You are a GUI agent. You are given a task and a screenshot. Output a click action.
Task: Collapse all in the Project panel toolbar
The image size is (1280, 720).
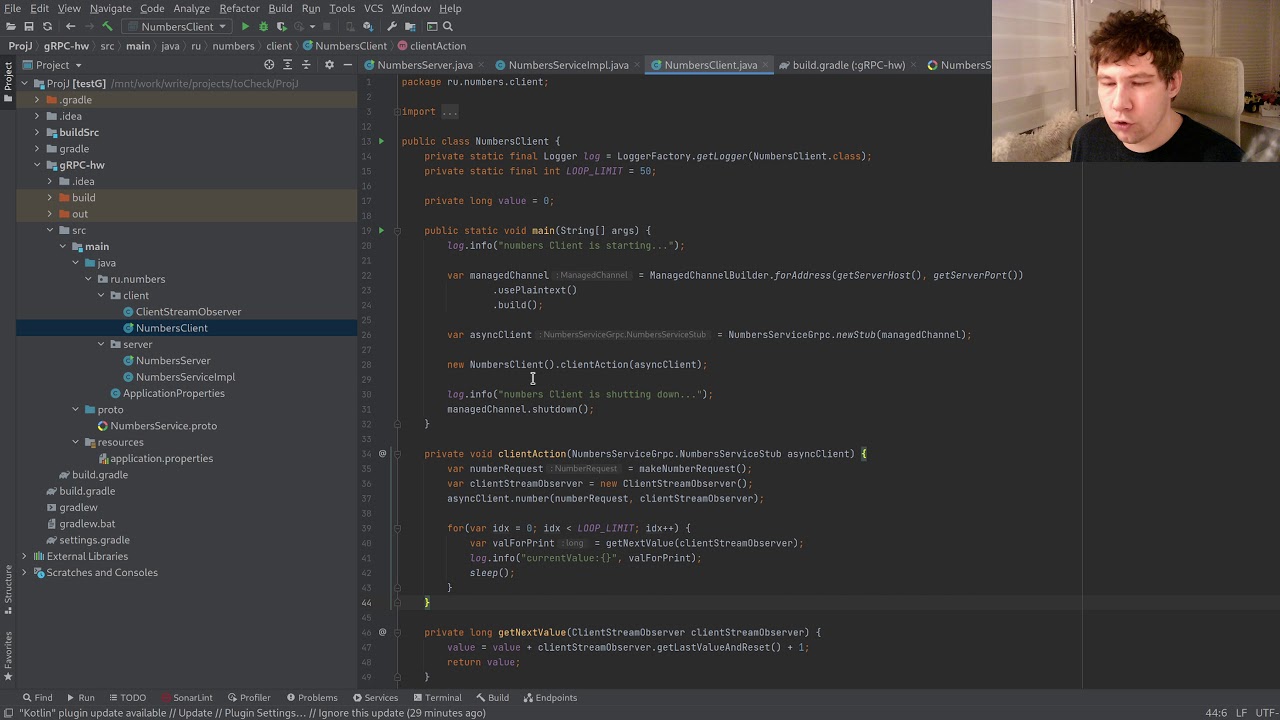click(x=305, y=65)
